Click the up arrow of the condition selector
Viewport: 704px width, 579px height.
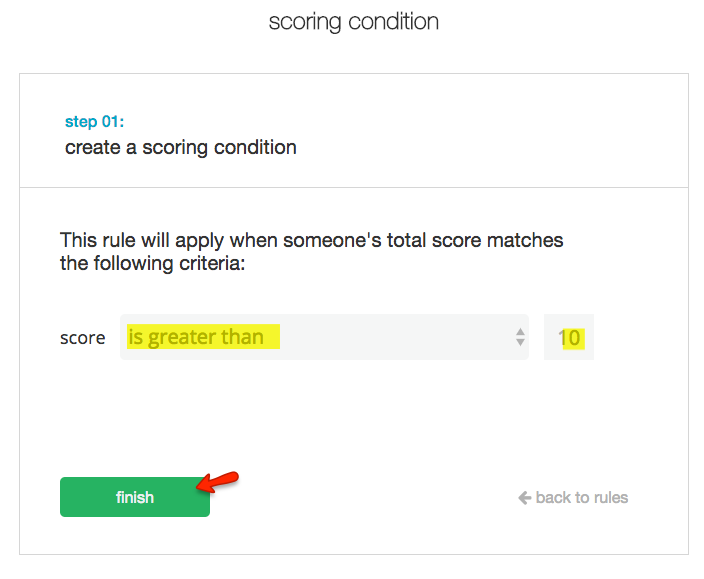pyautogui.click(x=520, y=331)
